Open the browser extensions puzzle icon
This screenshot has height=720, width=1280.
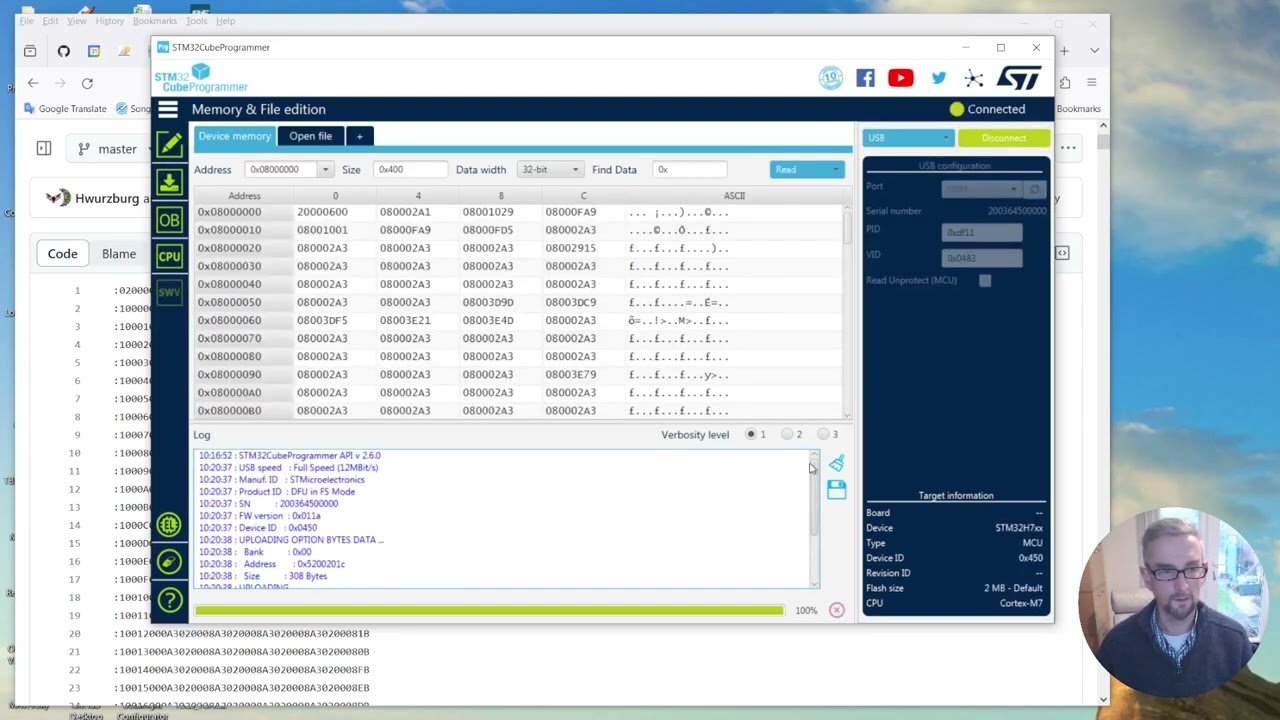click(1065, 83)
